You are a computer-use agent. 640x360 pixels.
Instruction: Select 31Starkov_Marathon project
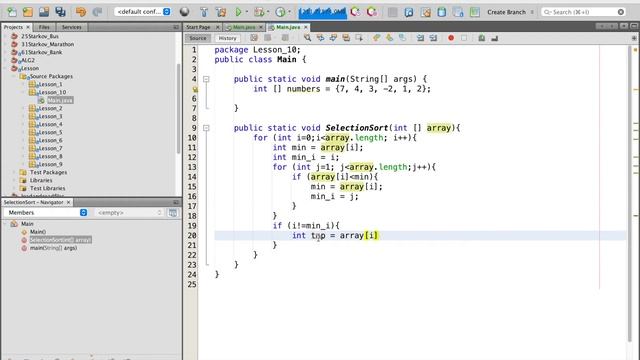click(x=47, y=44)
